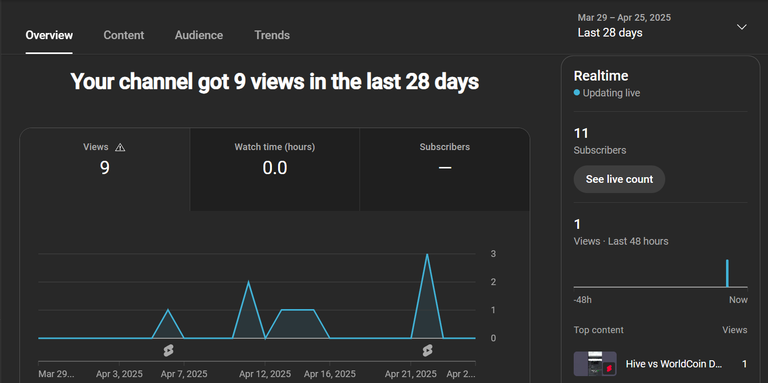Open the Overview tab
768x383 pixels.
[x=49, y=35]
